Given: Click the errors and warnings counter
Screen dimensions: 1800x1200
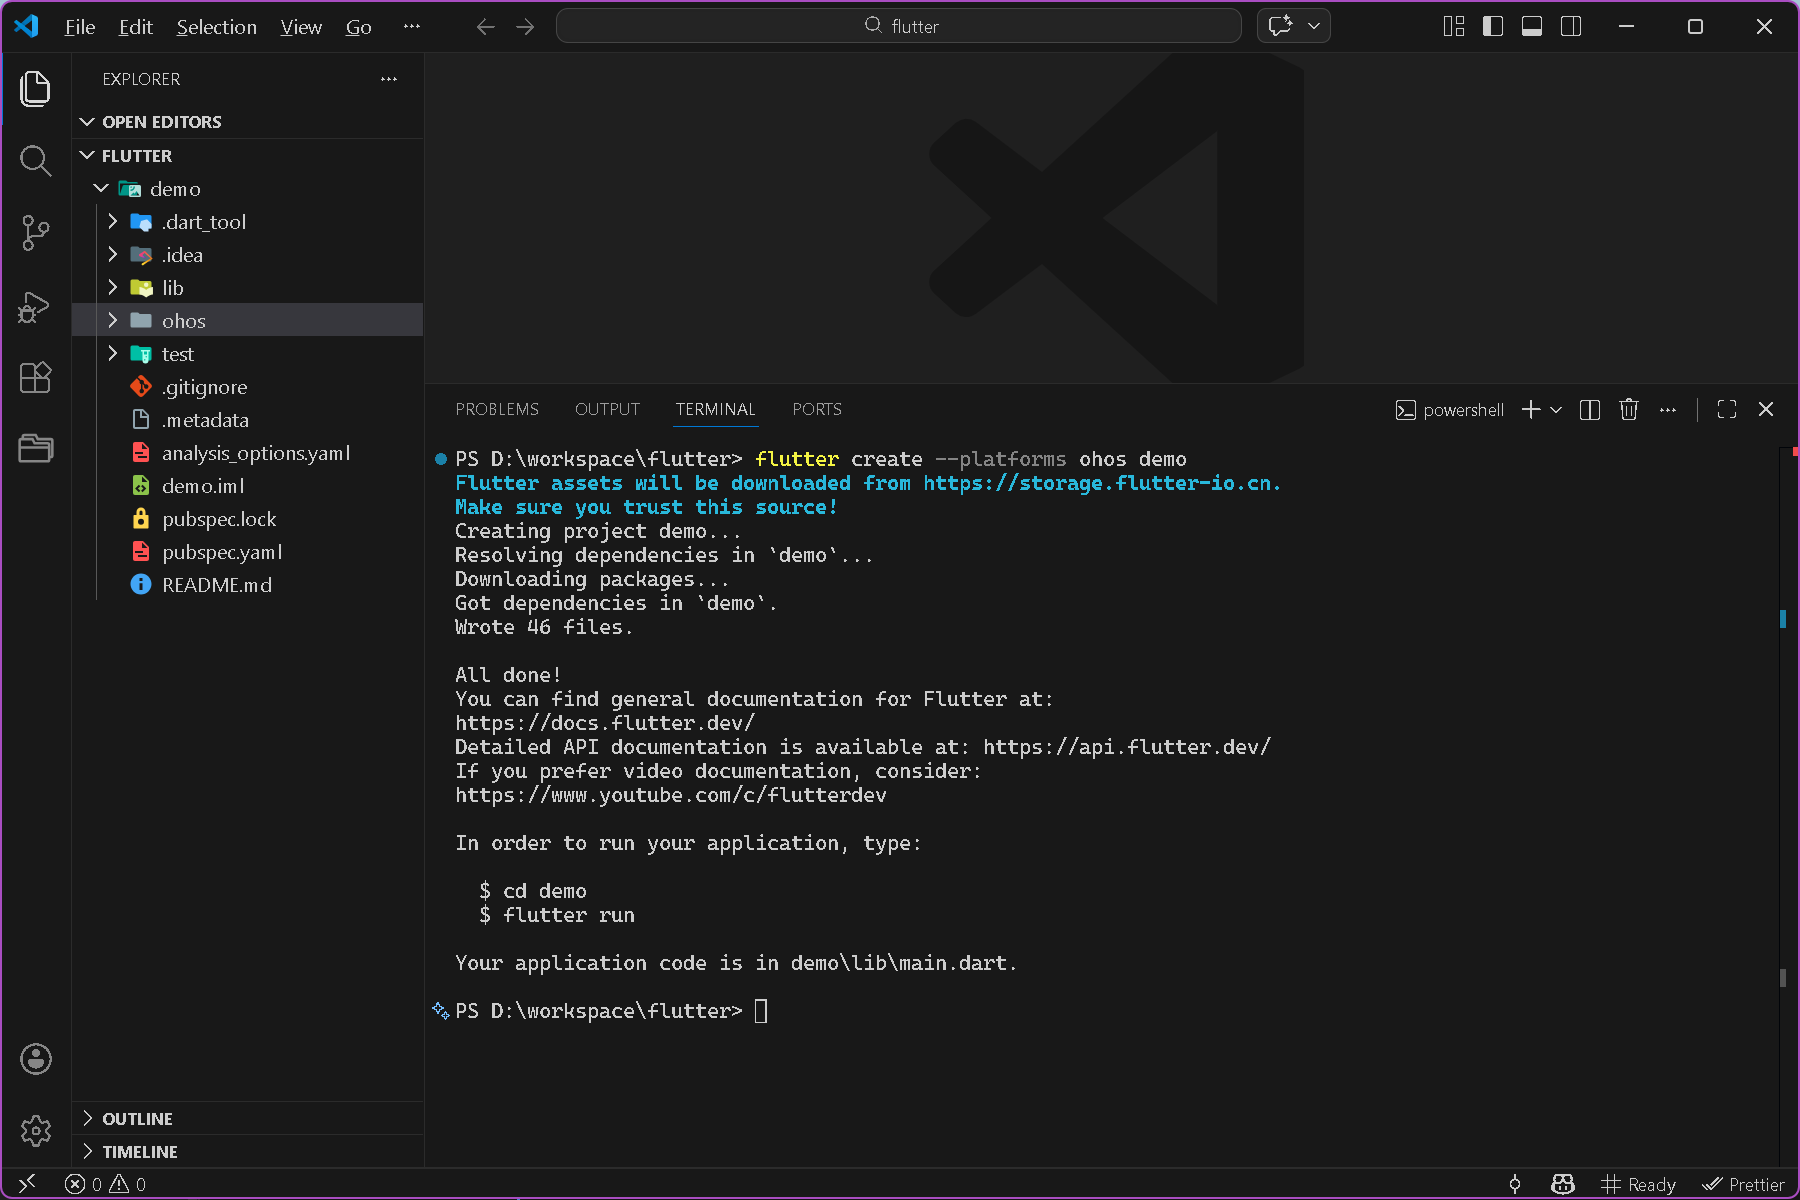Looking at the screenshot, I should click(x=106, y=1184).
